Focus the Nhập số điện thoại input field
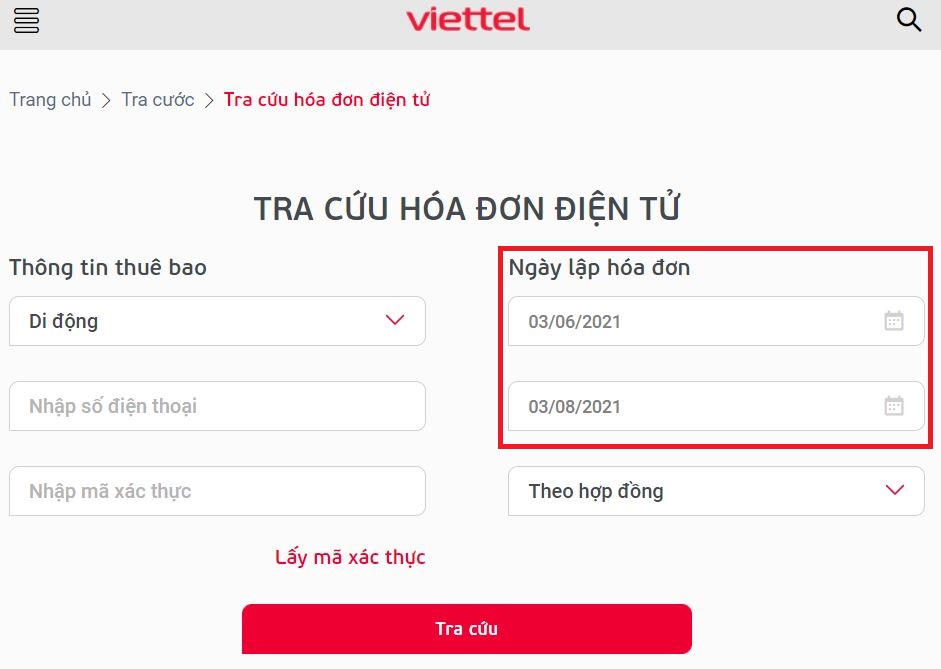The height and width of the screenshot is (669, 941). click(217, 406)
